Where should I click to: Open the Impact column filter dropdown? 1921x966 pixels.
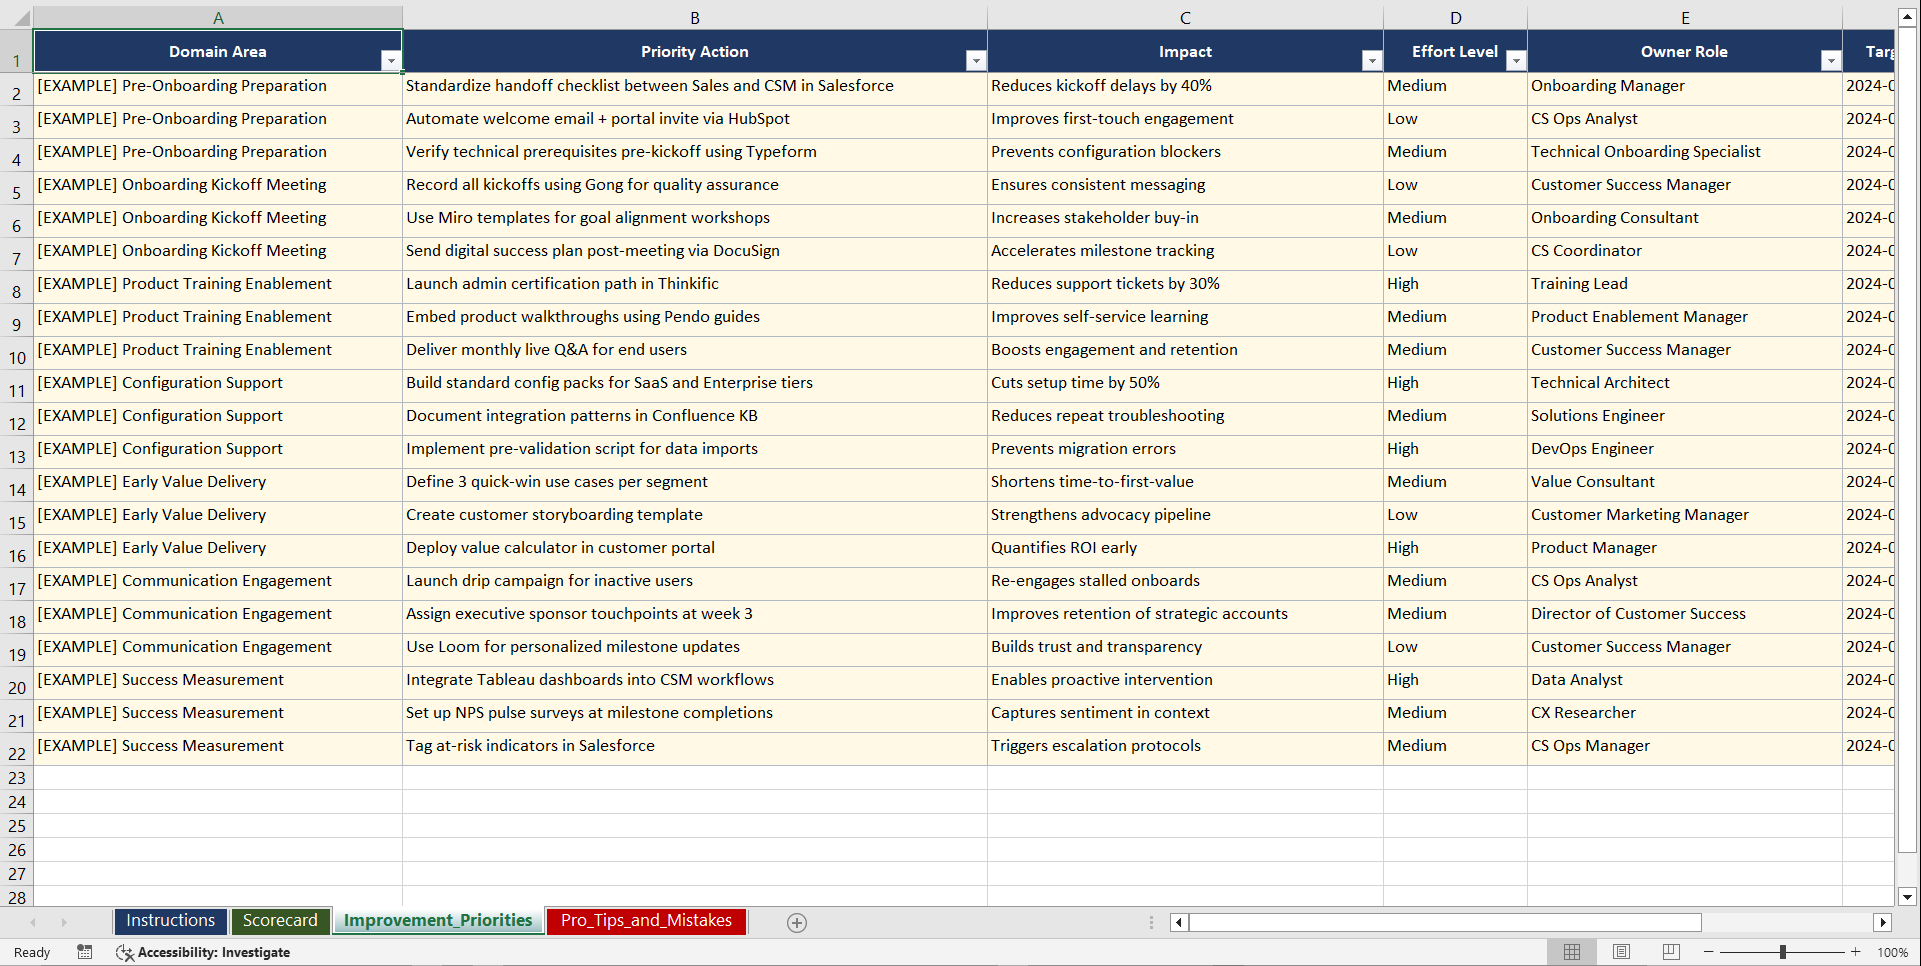click(x=1371, y=60)
